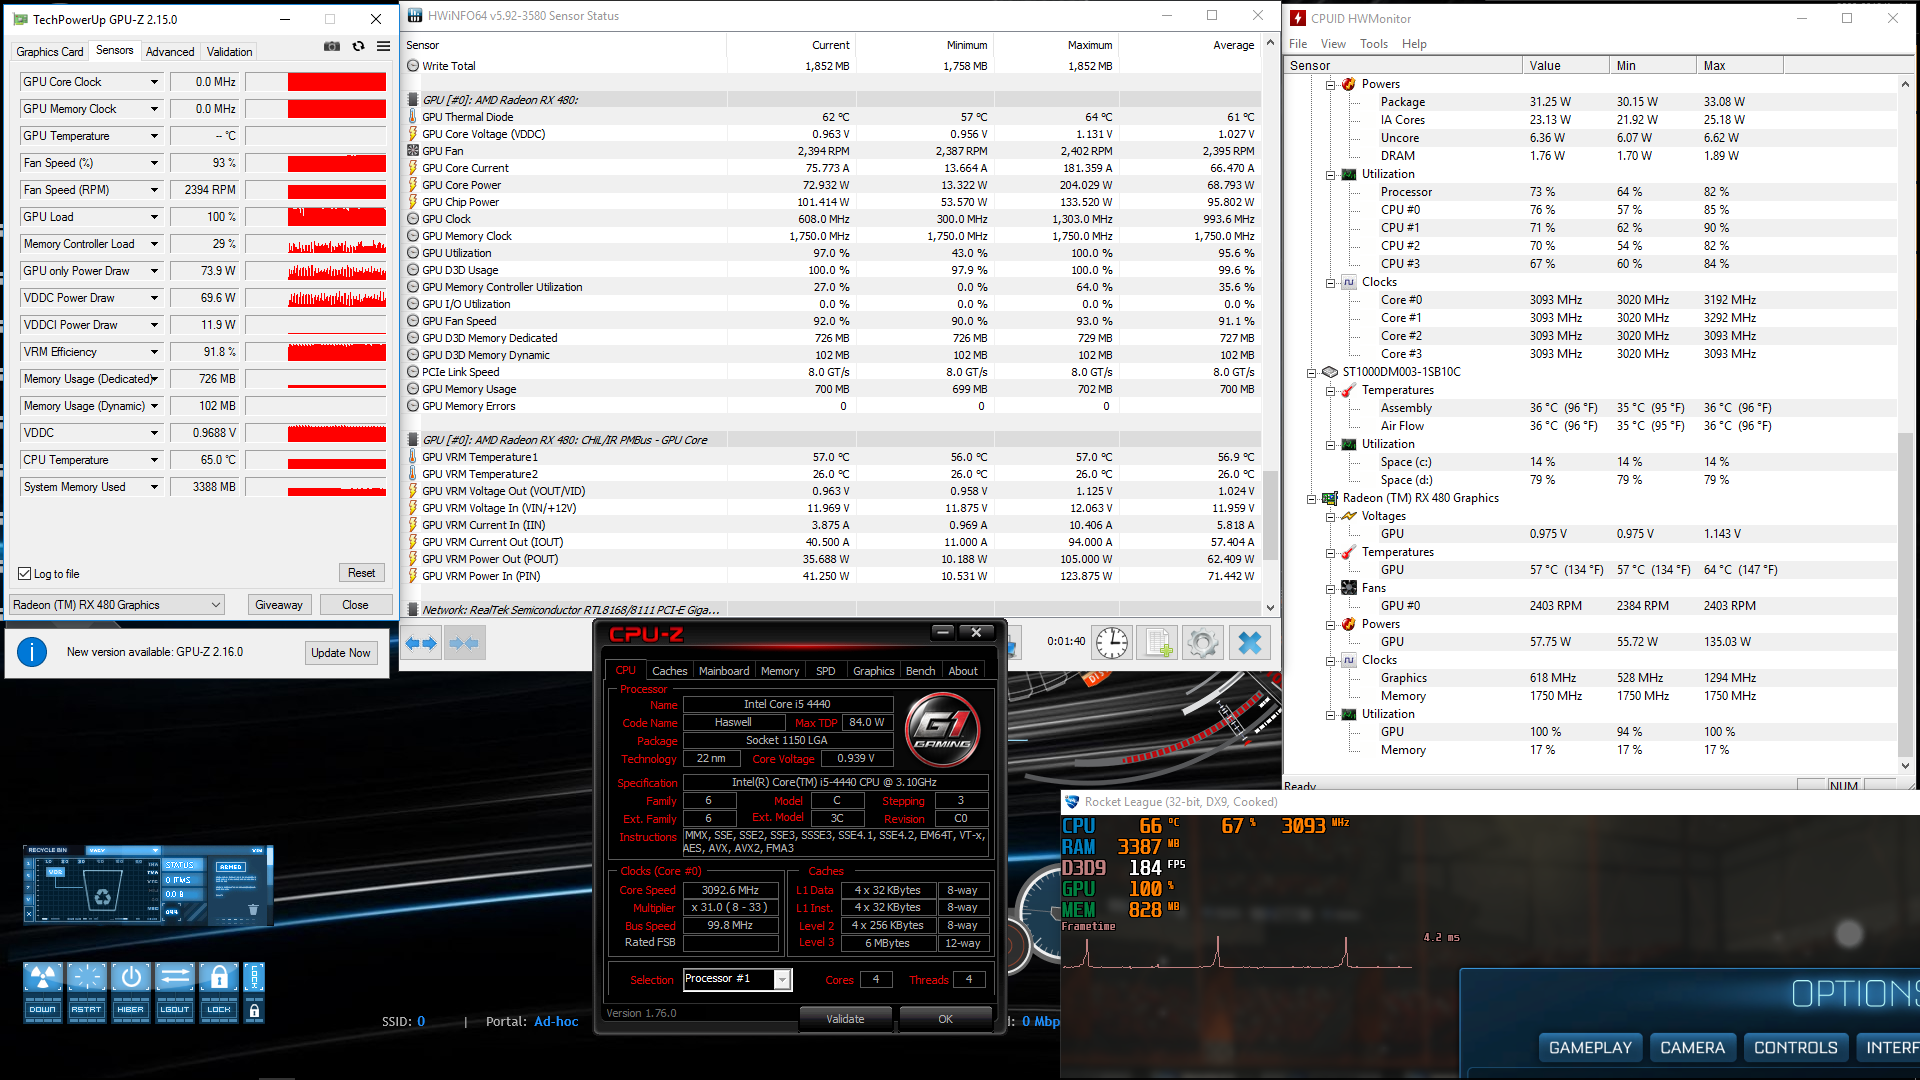Click the small padlock icon under vertical LOCK

tap(254, 1011)
